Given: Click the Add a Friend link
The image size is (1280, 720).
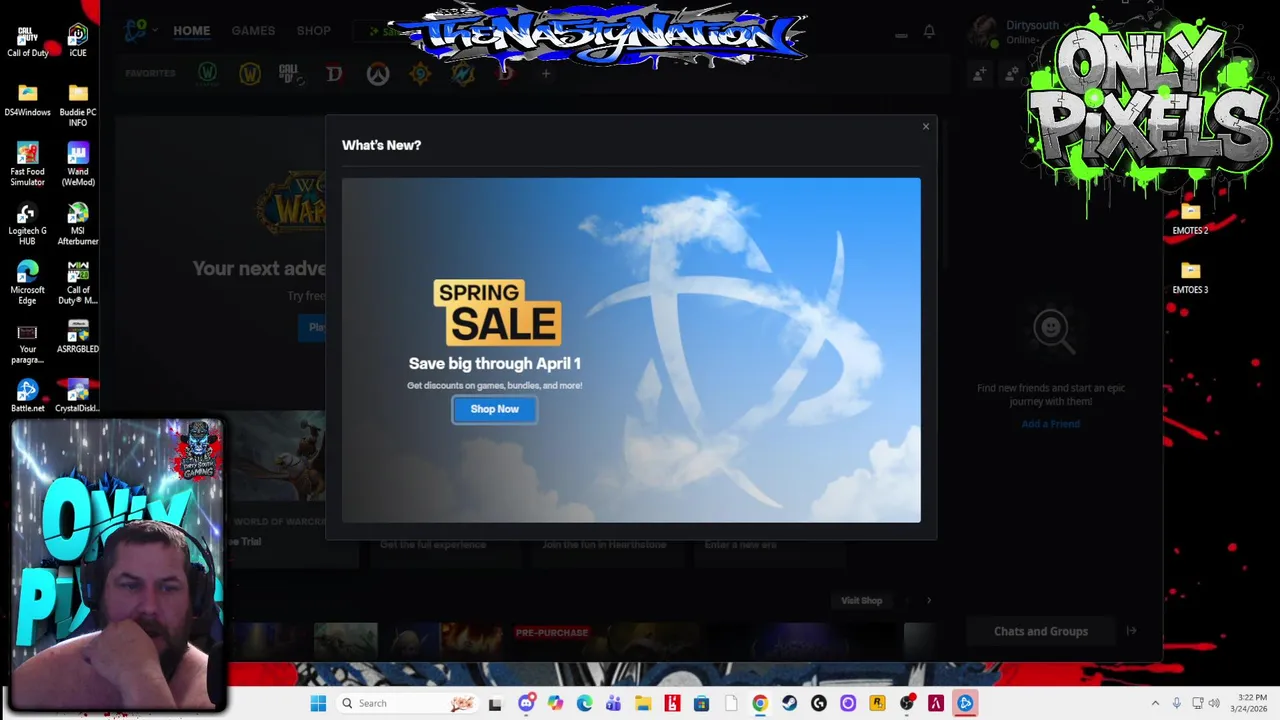Looking at the screenshot, I should [1050, 424].
